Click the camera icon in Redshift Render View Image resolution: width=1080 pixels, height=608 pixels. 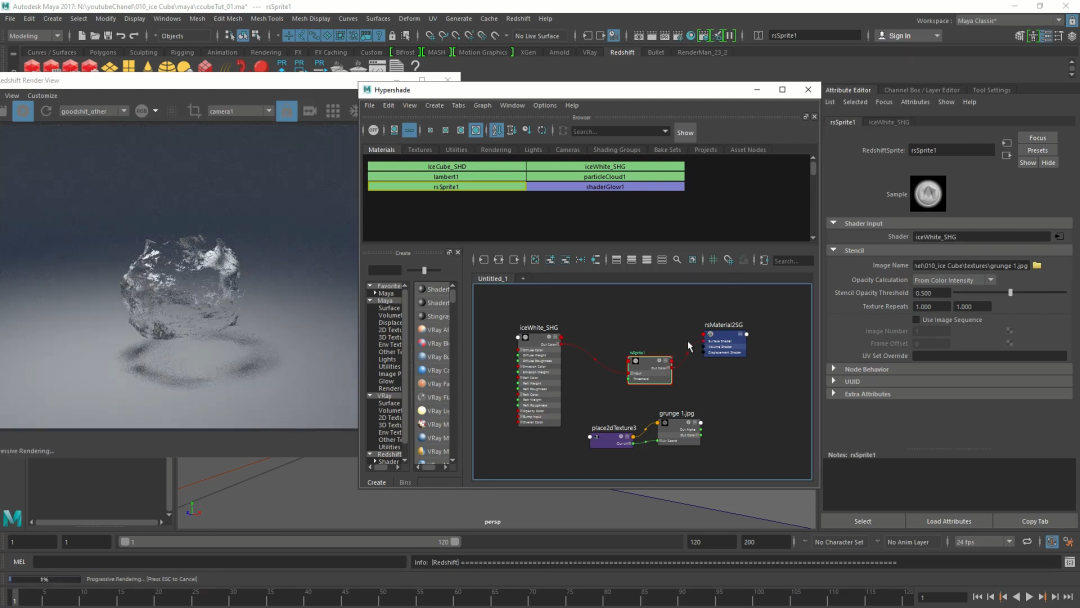tap(310, 111)
